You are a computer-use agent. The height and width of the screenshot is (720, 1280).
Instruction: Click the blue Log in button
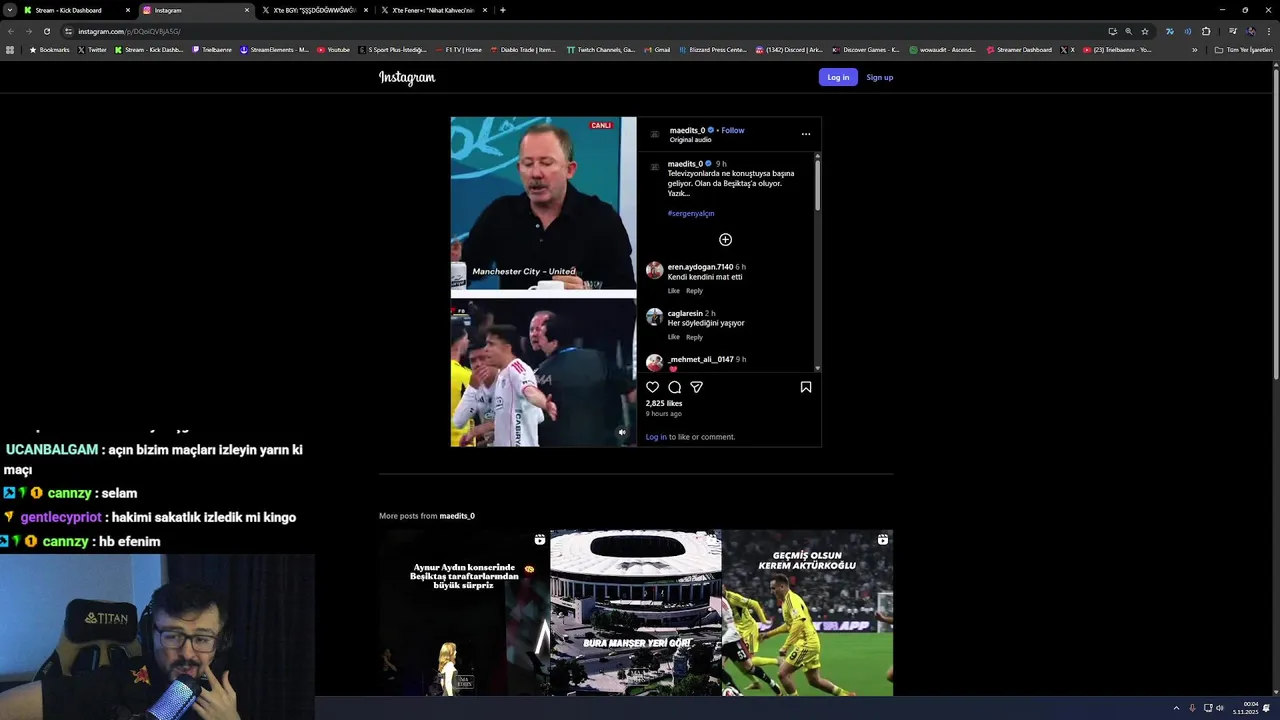coord(838,77)
